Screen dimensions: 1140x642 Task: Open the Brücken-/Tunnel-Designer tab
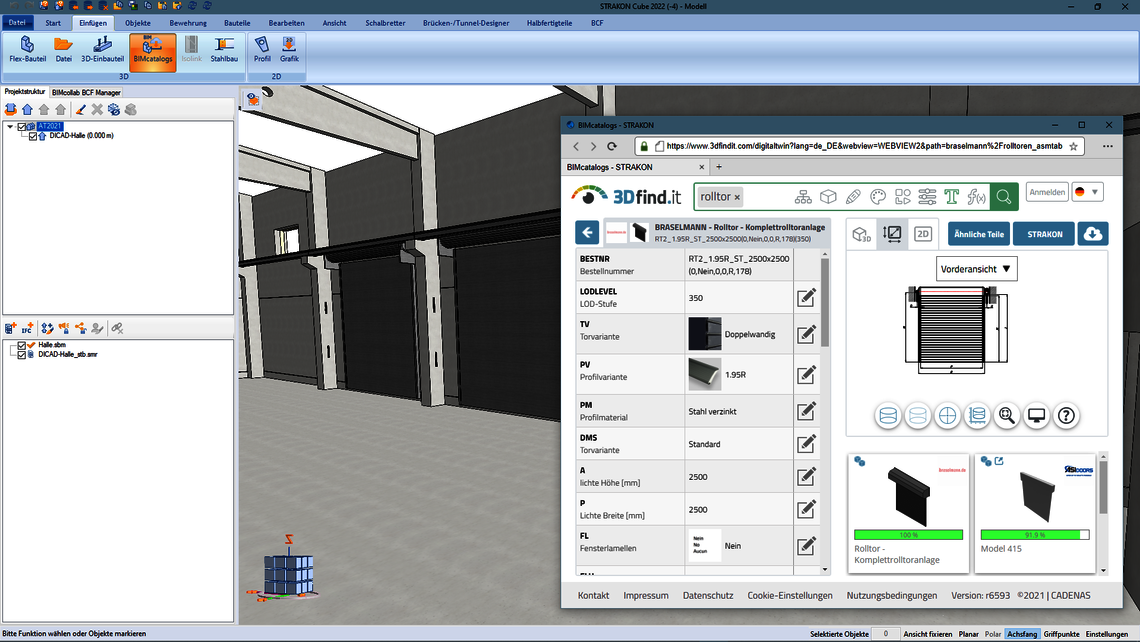point(466,23)
